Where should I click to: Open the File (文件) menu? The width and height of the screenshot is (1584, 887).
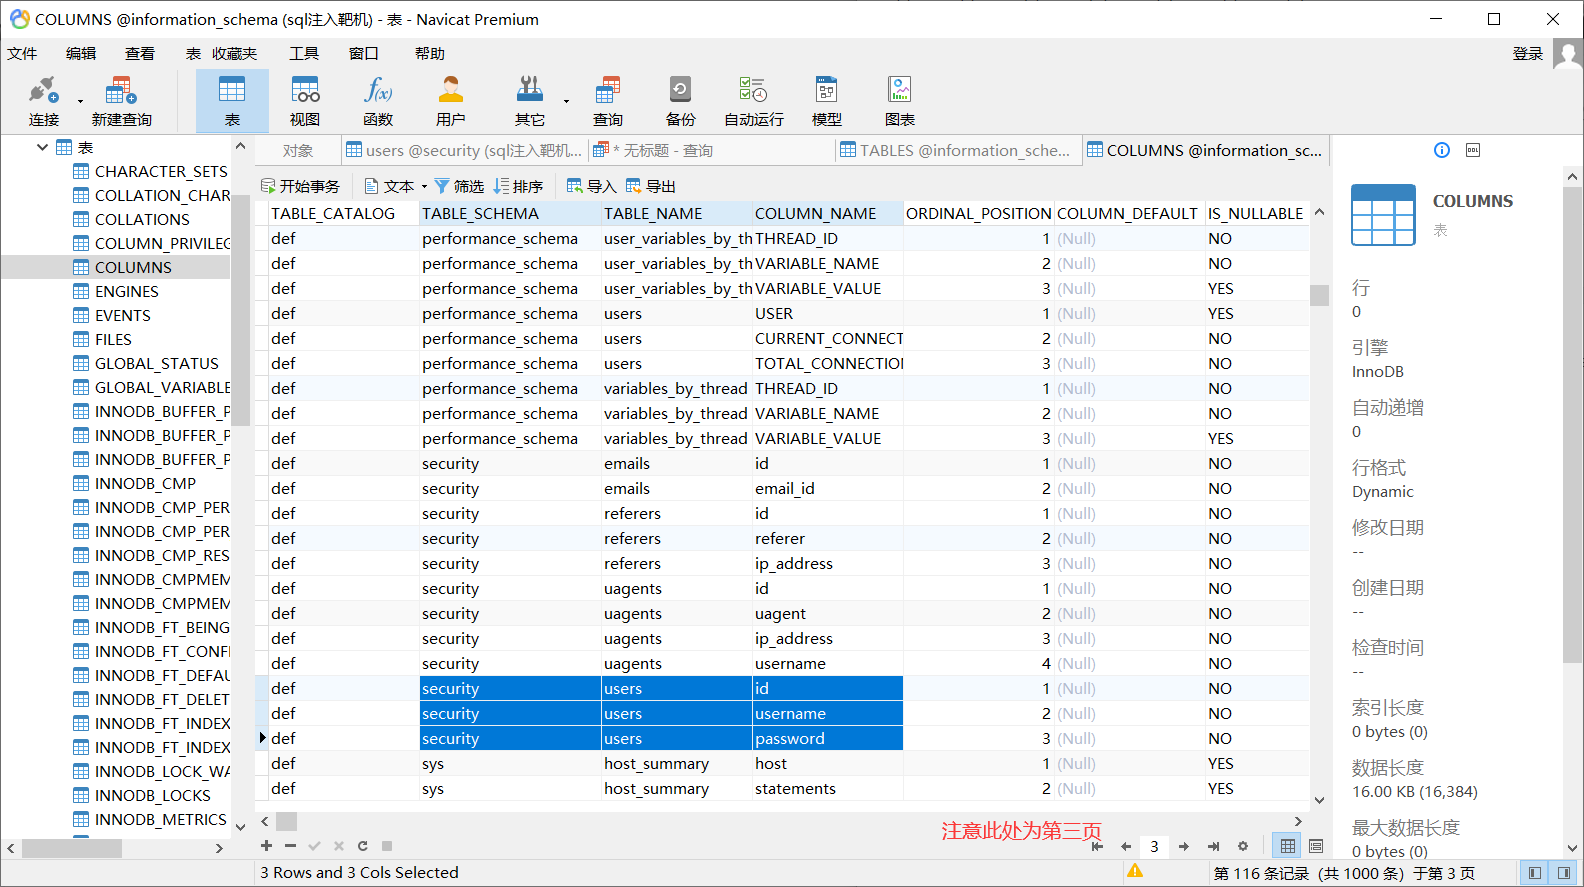pos(22,53)
